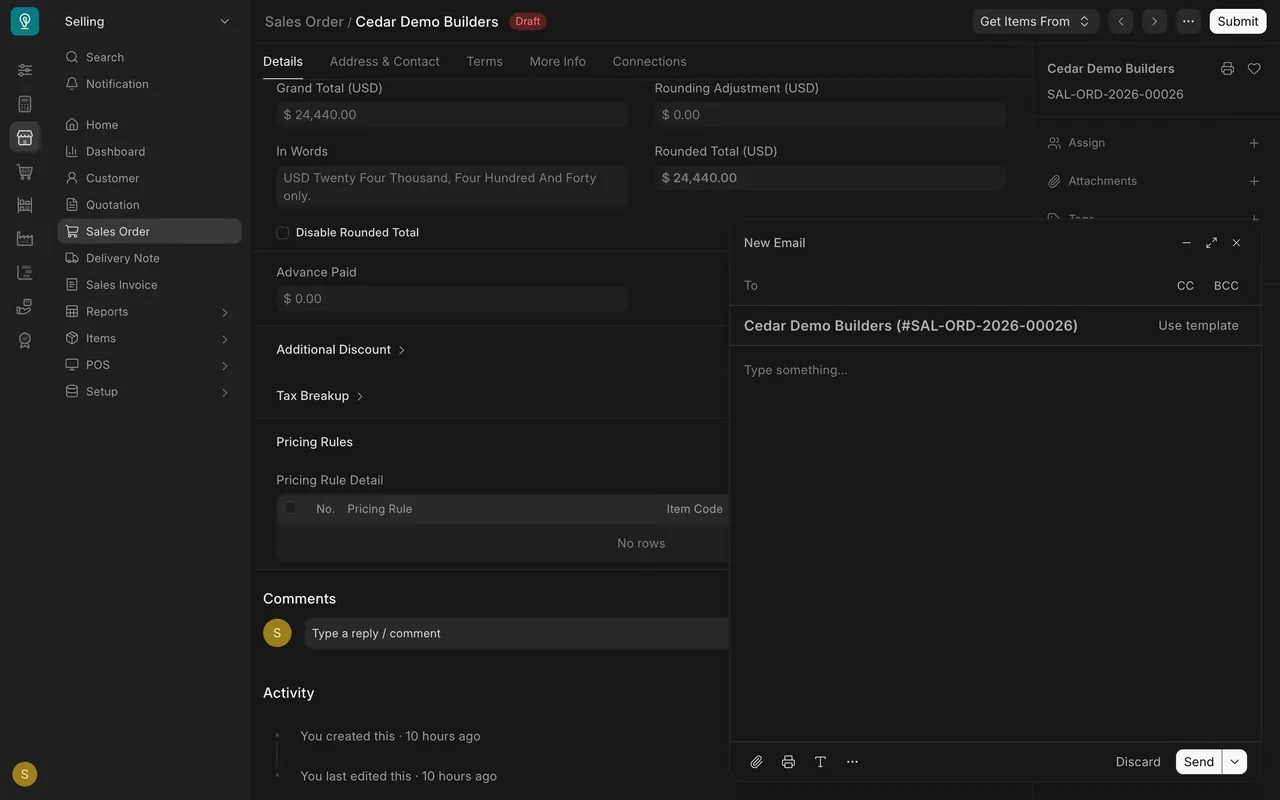
Task: Open the header ellipsis menu
Action: click(x=1188, y=21)
